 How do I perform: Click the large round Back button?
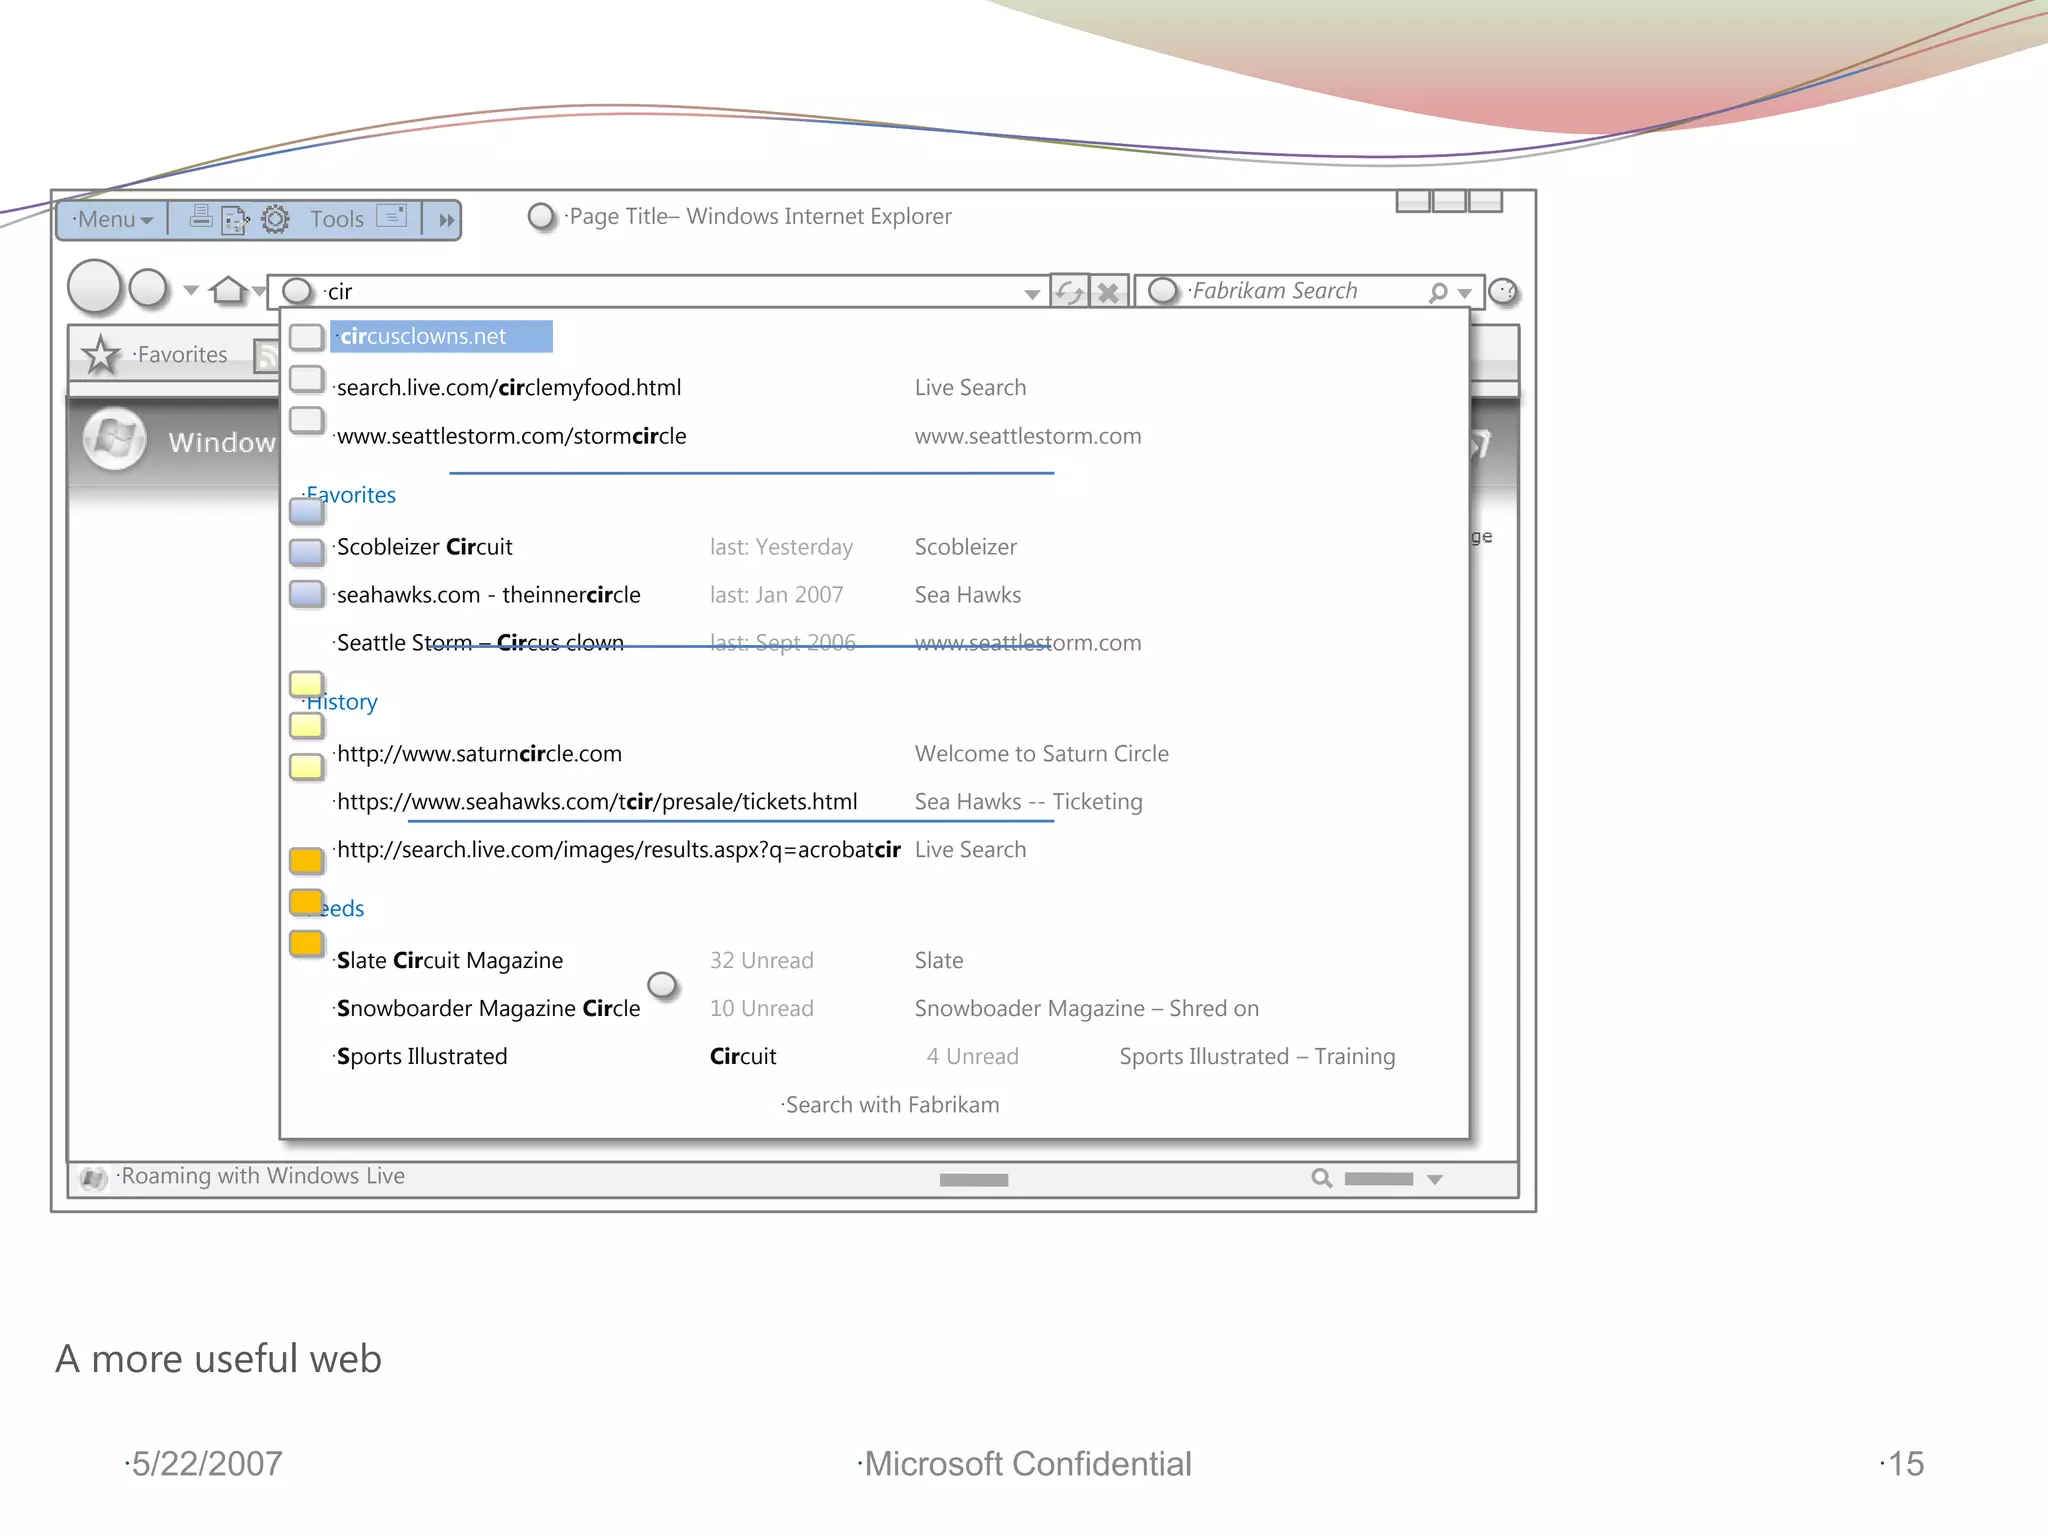pos(94,288)
